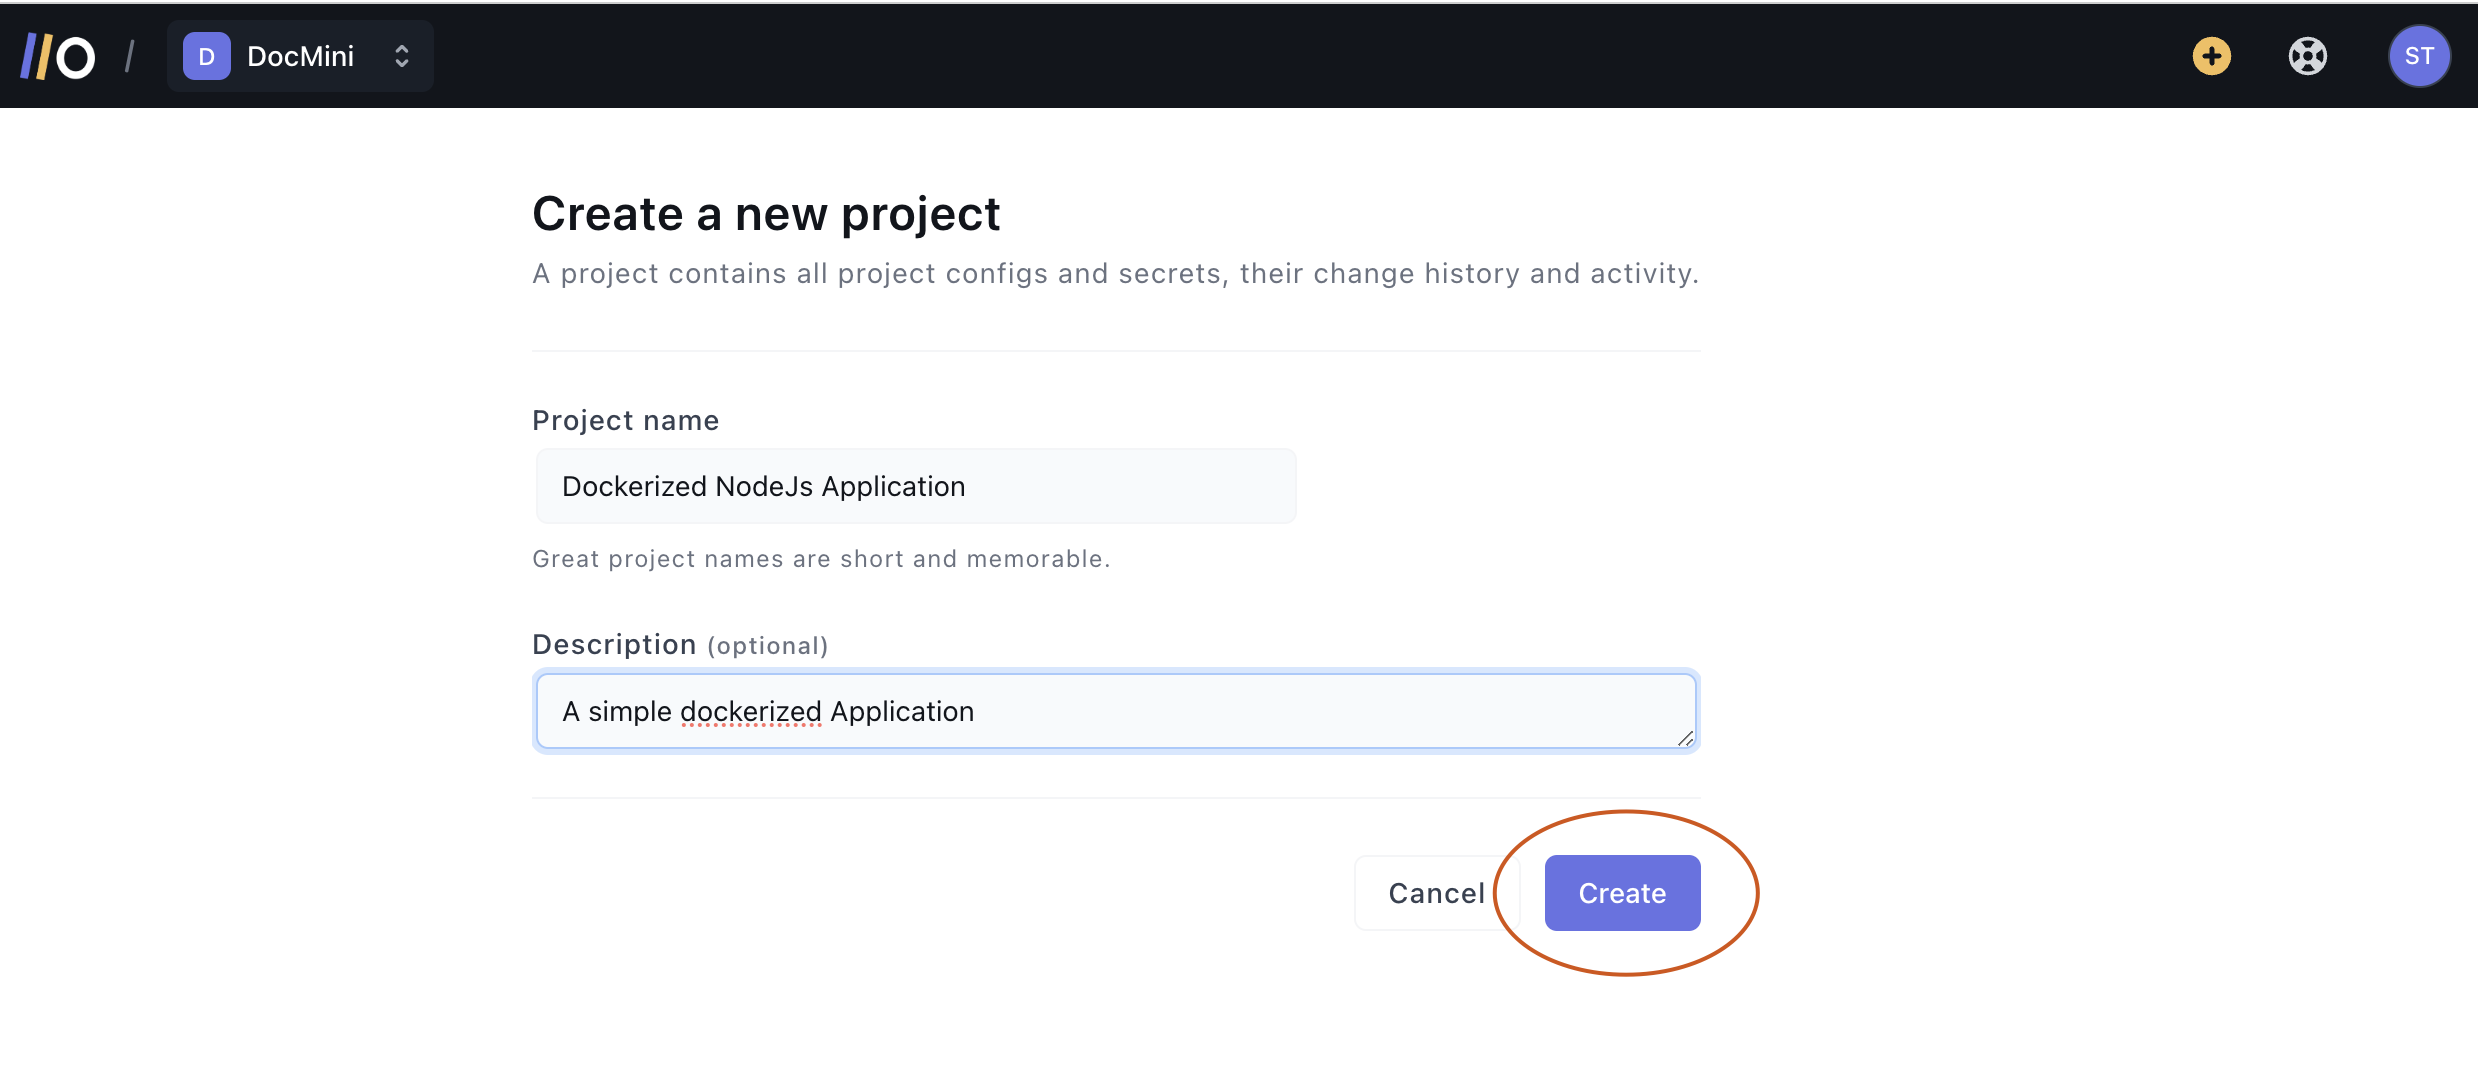Click the purple D workspace badge
The width and height of the screenshot is (2478, 1080).
tap(207, 57)
